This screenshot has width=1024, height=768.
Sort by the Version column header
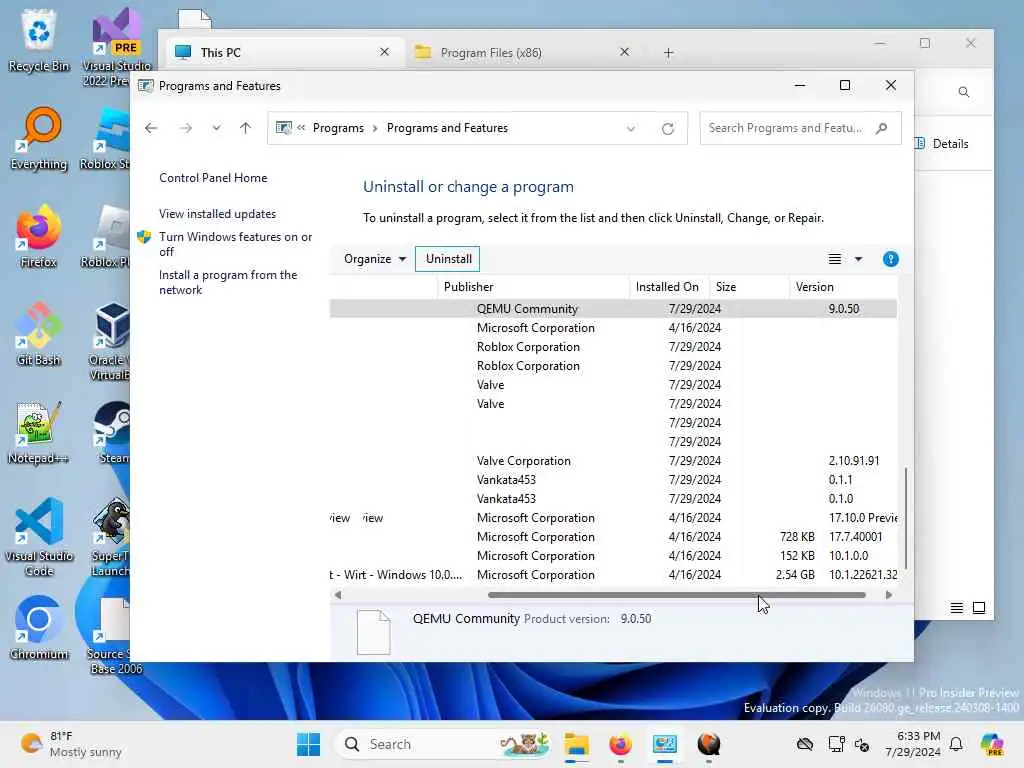tap(842, 287)
